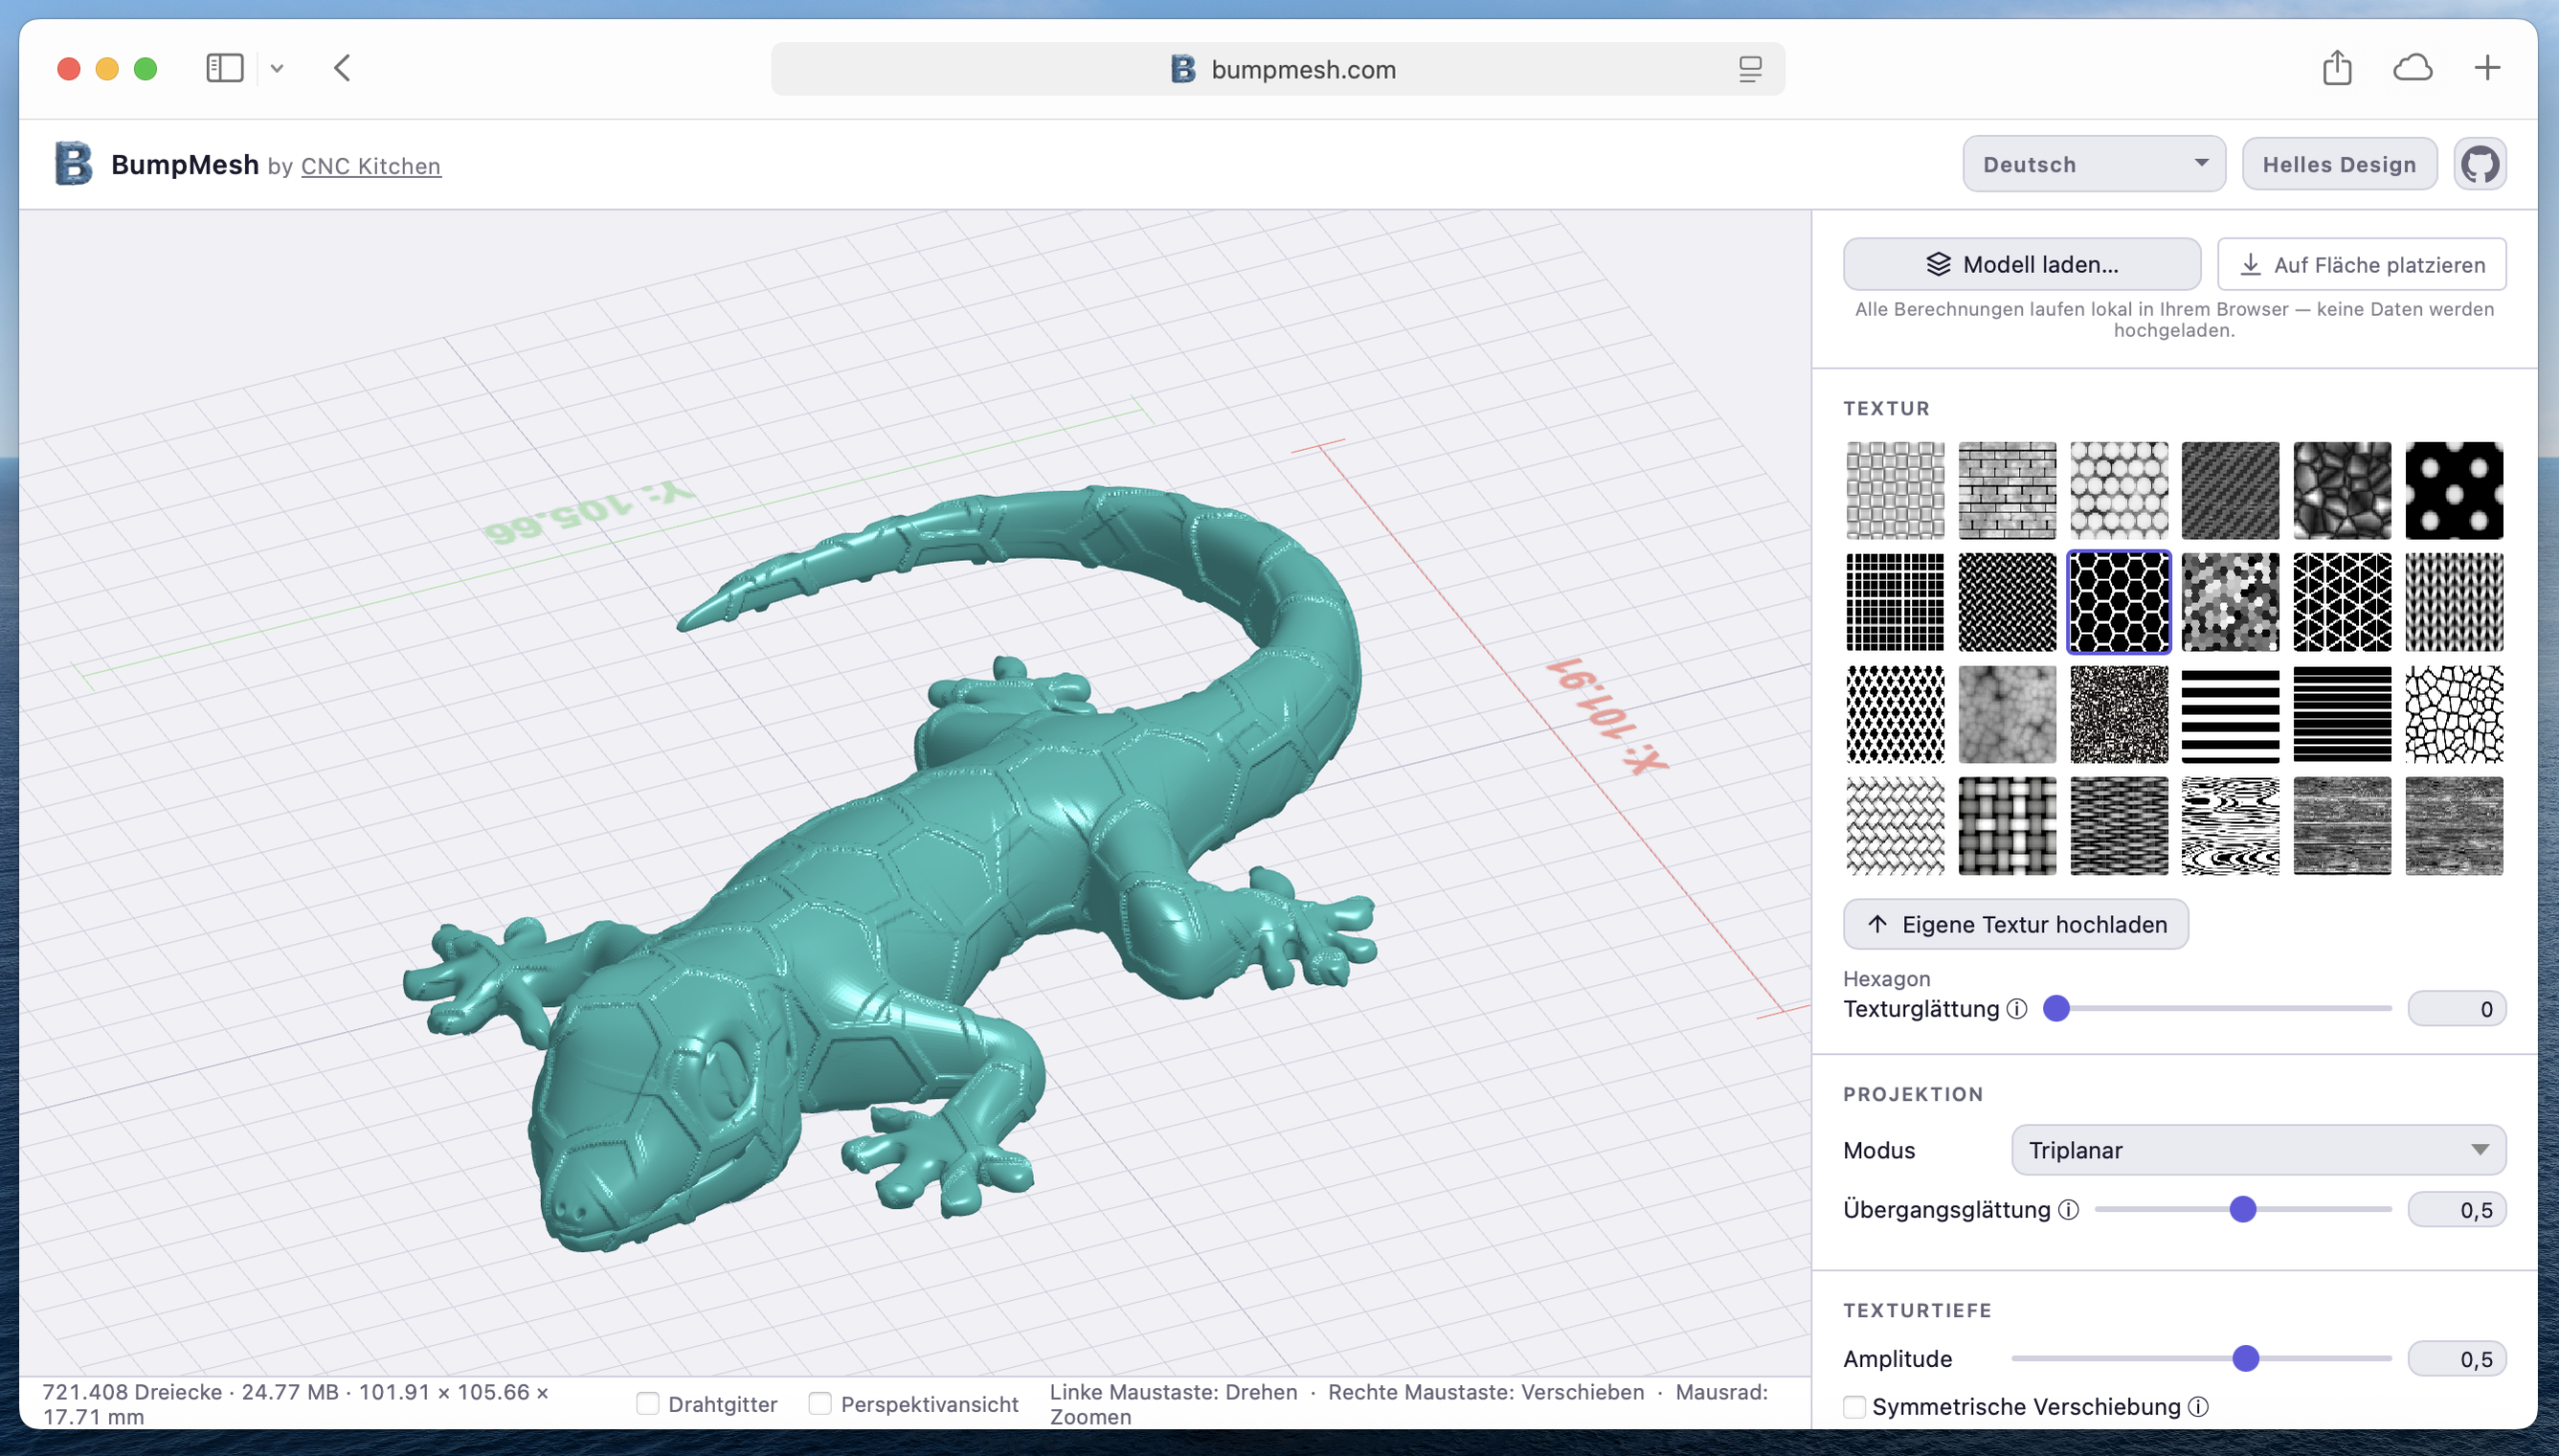Enable the Drahtgitter checkbox
This screenshot has width=2559, height=1456.
[x=648, y=1404]
